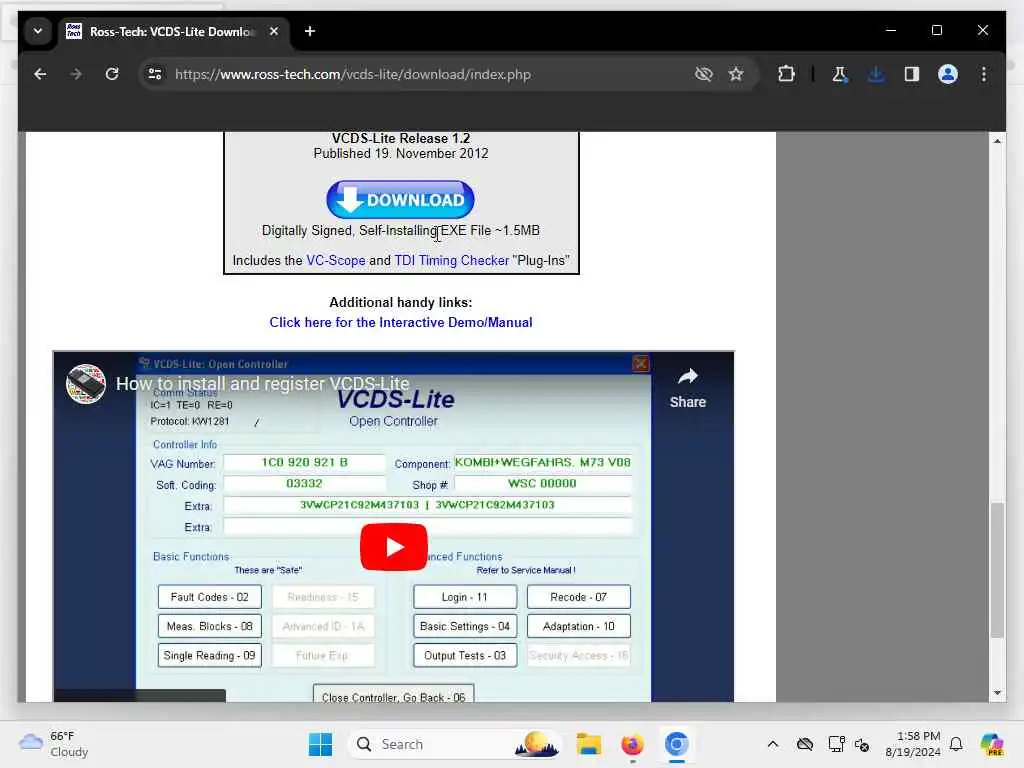The image size is (1024, 768).
Task: Open the Interactive Demo/Manual link
Action: tap(401, 323)
